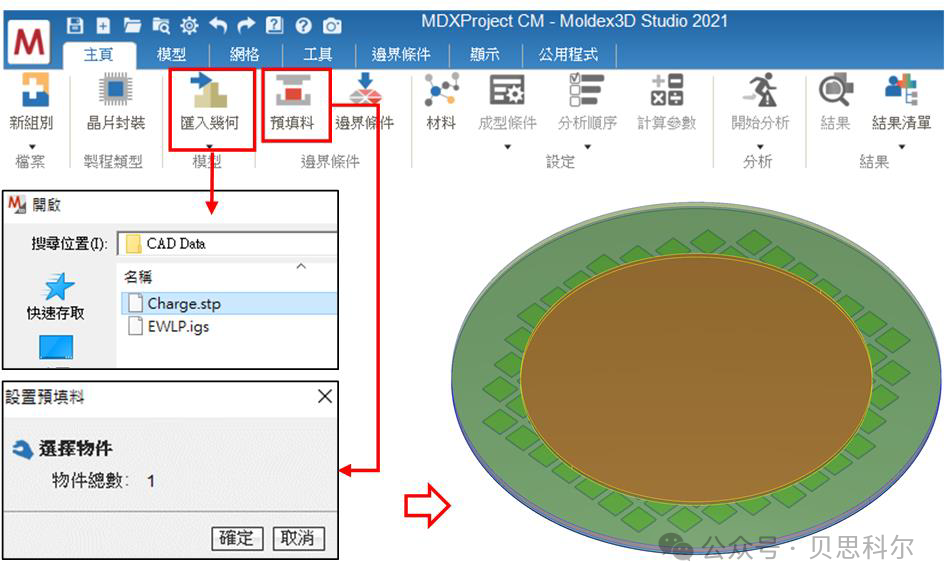This screenshot has height=586, width=945.
Task: Open 結果 results icon
Action: point(836,90)
